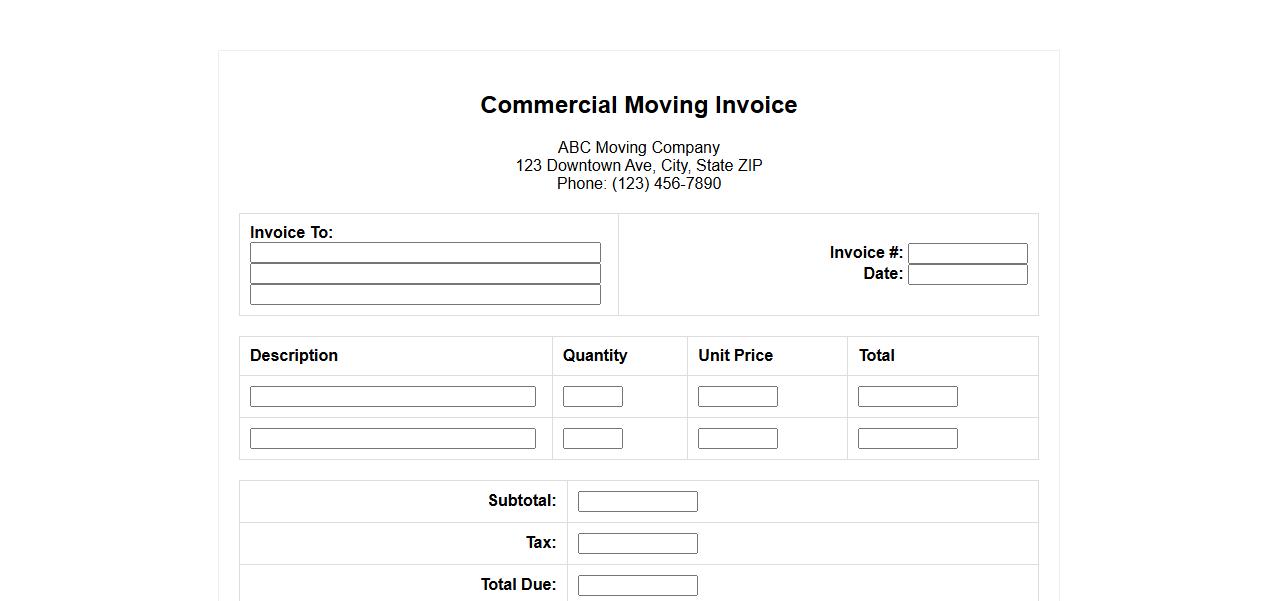The height and width of the screenshot is (601, 1278).
Task: Click the Description column header
Action: click(x=294, y=356)
